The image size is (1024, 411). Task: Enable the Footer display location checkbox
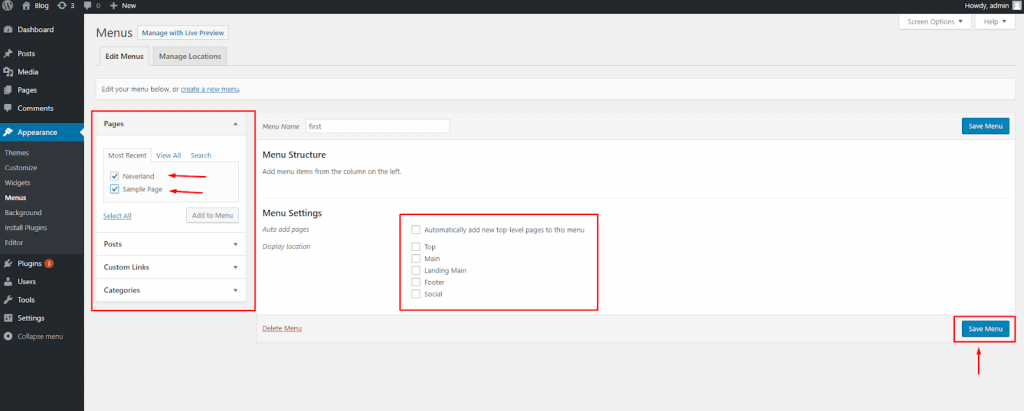click(x=416, y=282)
